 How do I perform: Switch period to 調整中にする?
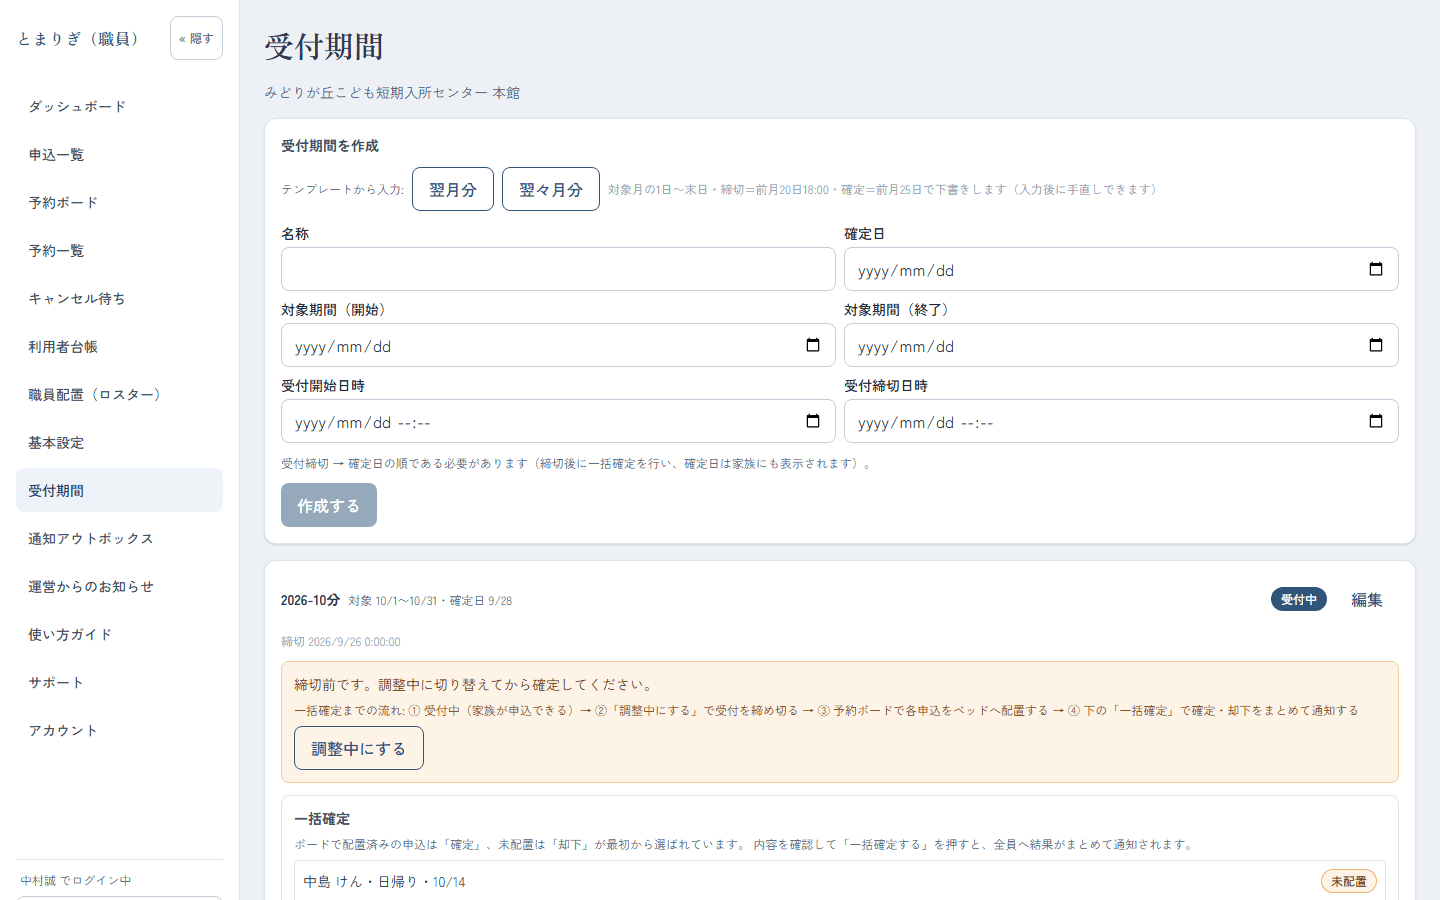[x=359, y=748]
